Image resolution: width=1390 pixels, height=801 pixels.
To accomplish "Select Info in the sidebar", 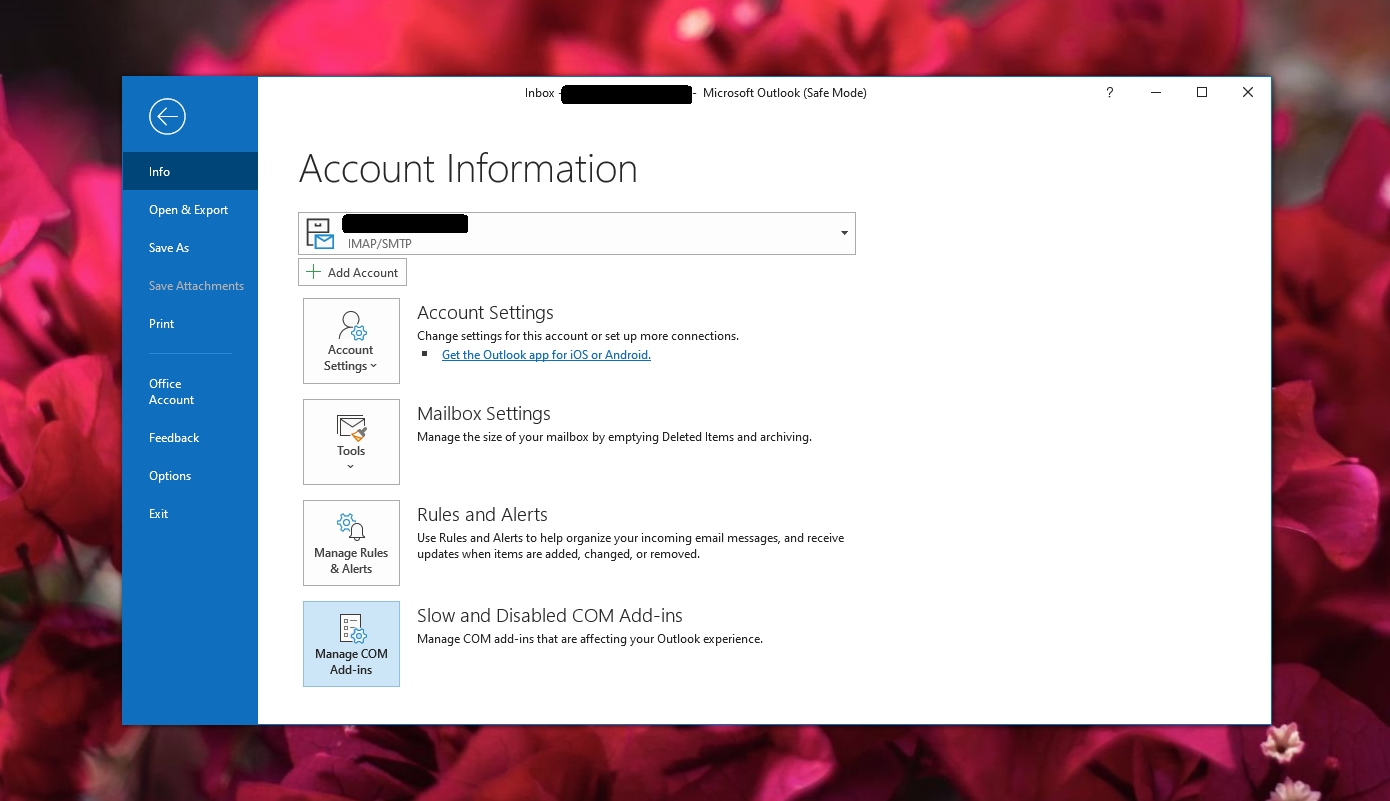I will point(190,171).
